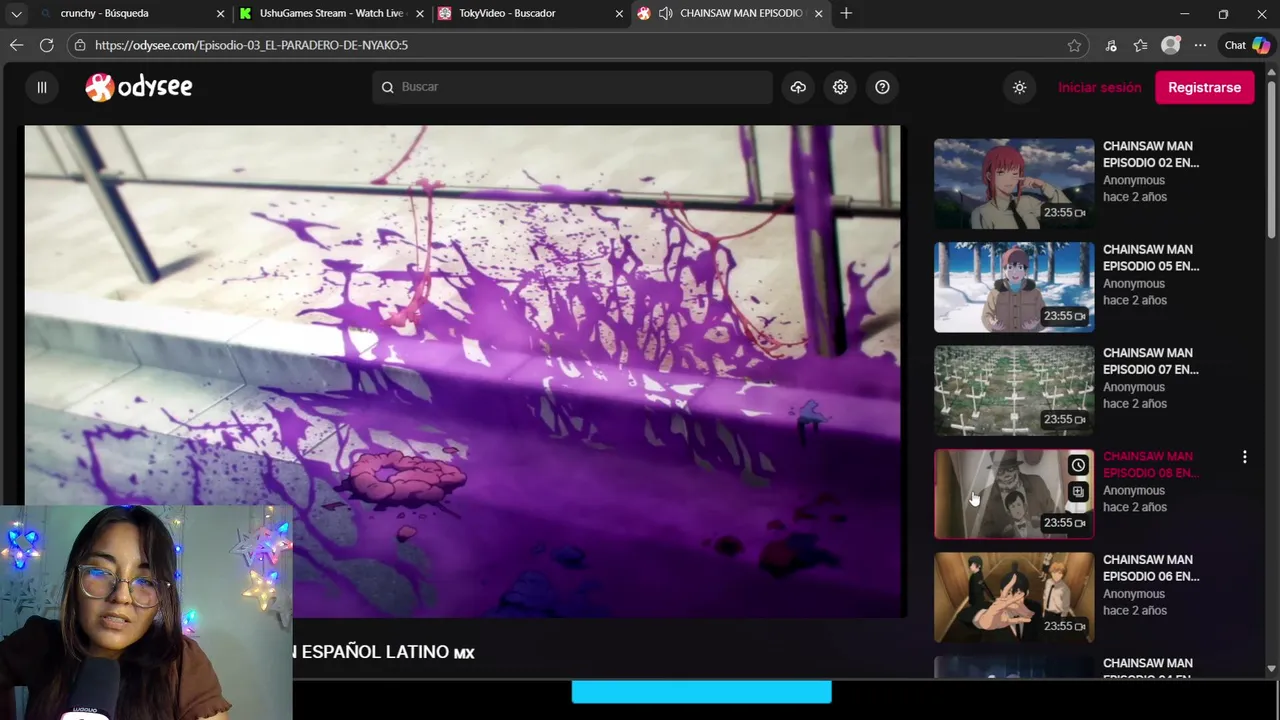
Task: Mute the audio icon on Chainsaw Man tab
Action: tap(666, 13)
